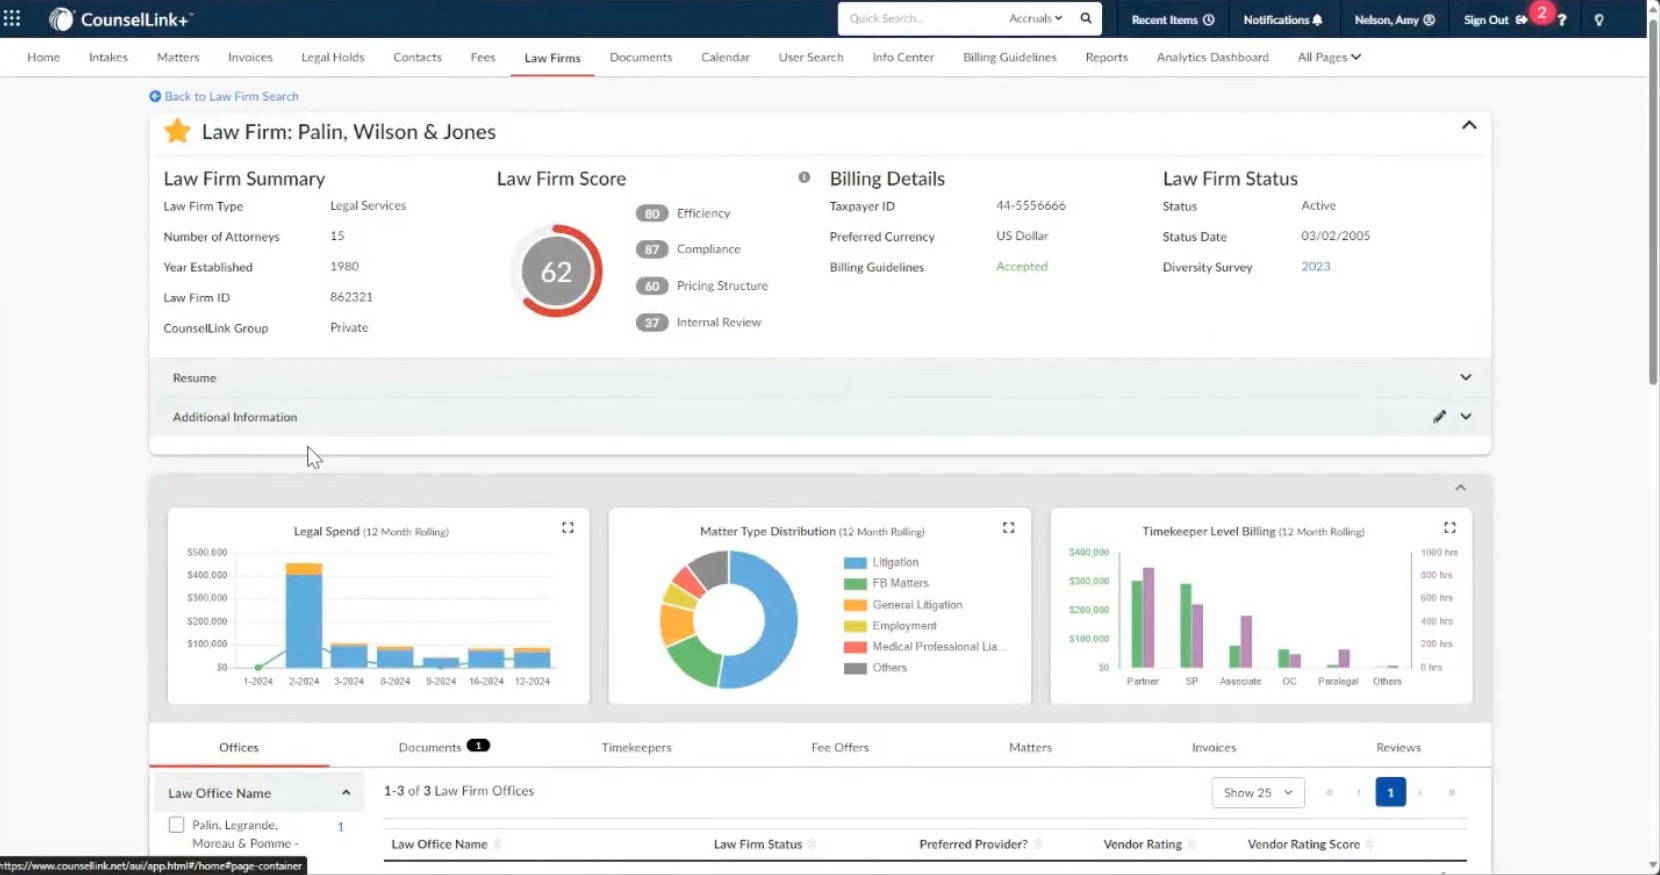
Task: Open the Legal Holds page
Action: (x=333, y=57)
